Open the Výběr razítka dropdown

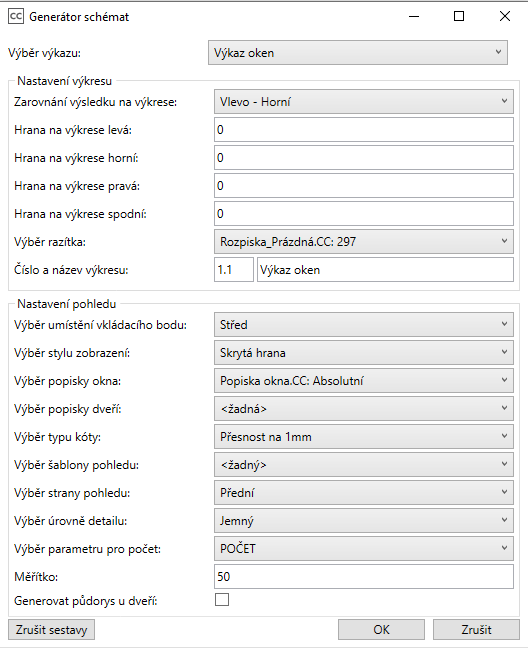(364, 242)
